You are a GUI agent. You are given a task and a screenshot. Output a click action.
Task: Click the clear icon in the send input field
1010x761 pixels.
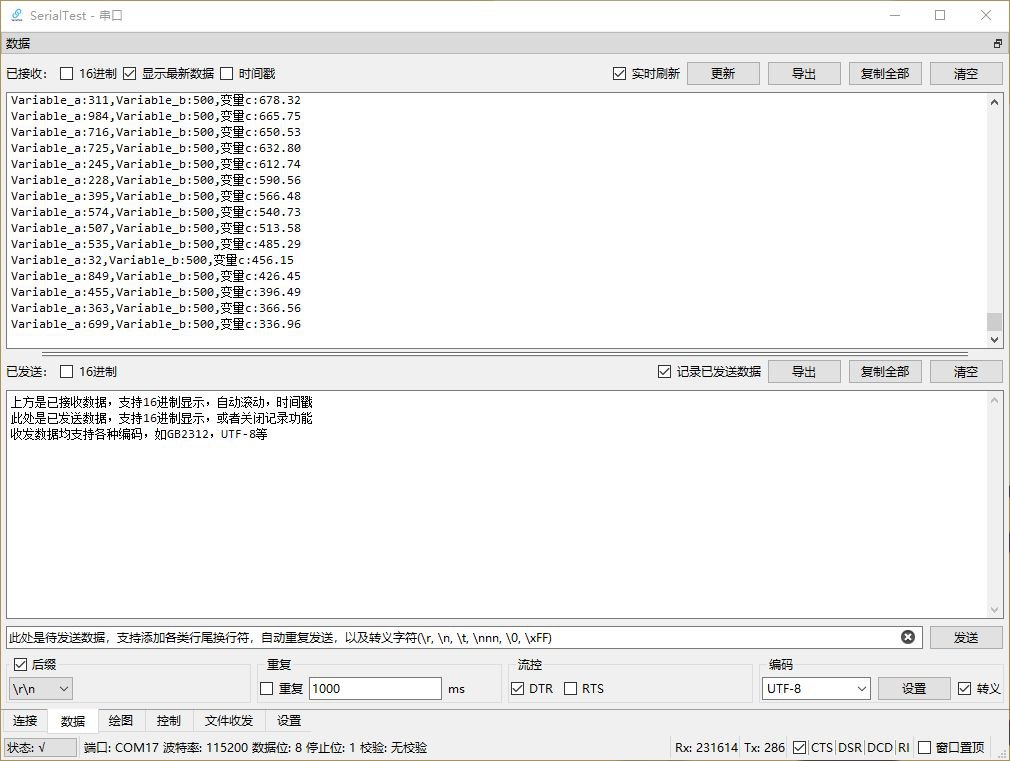coord(908,637)
